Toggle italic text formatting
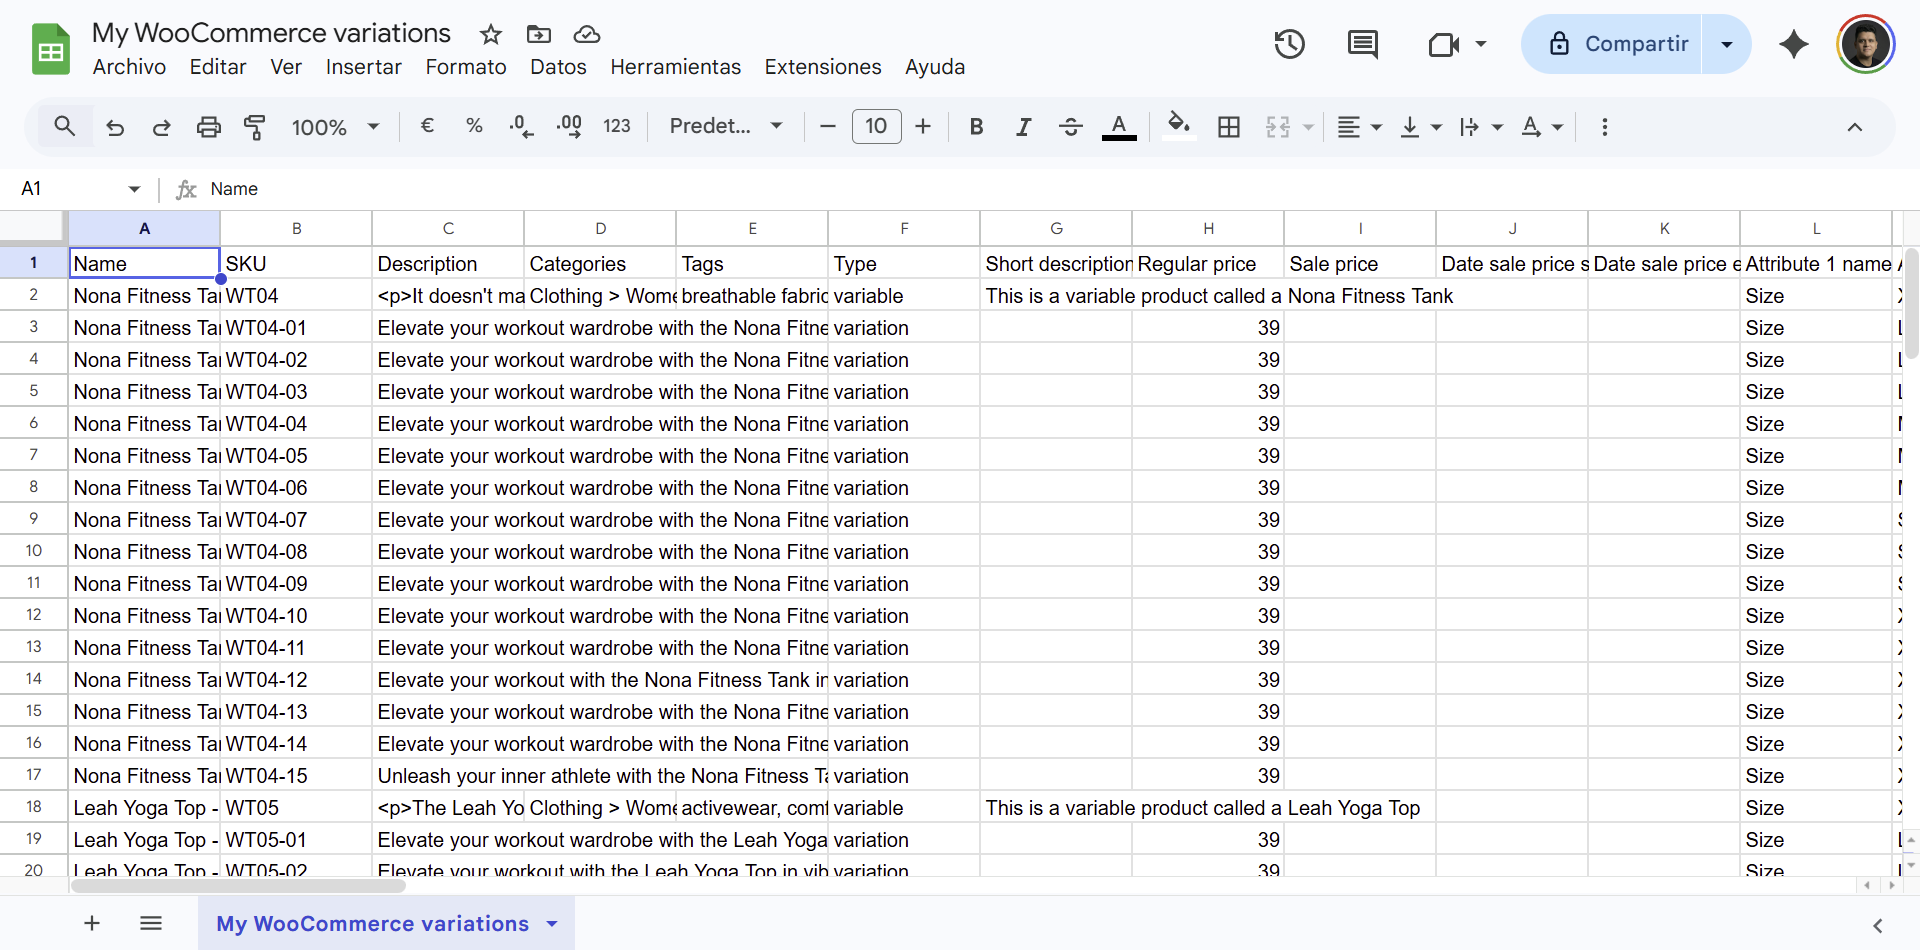Screen dimensions: 1920x950 point(1023,127)
